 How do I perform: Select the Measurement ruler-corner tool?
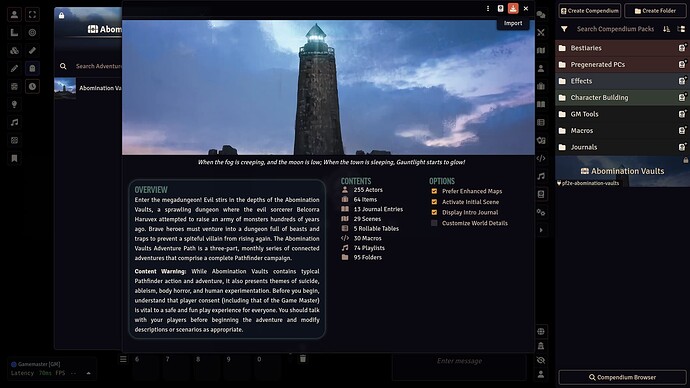point(14,33)
